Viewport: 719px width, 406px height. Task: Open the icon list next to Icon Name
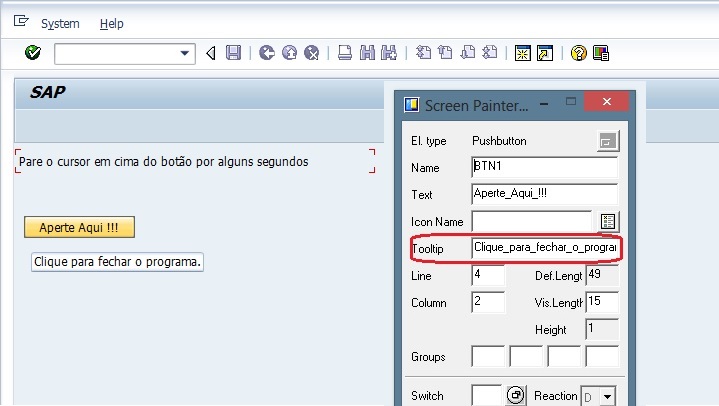tap(608, 221)
